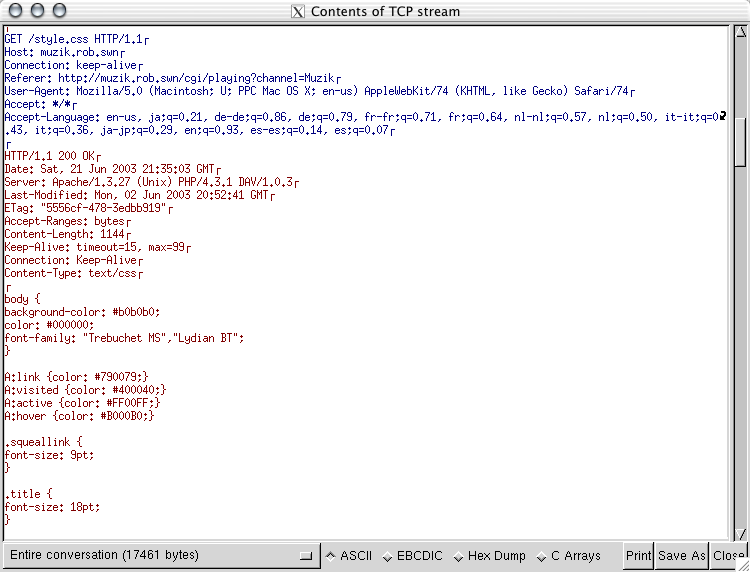Click the 'Content-Type: text/css' line
Screen dimensions: 750x572
pos(74,273)
